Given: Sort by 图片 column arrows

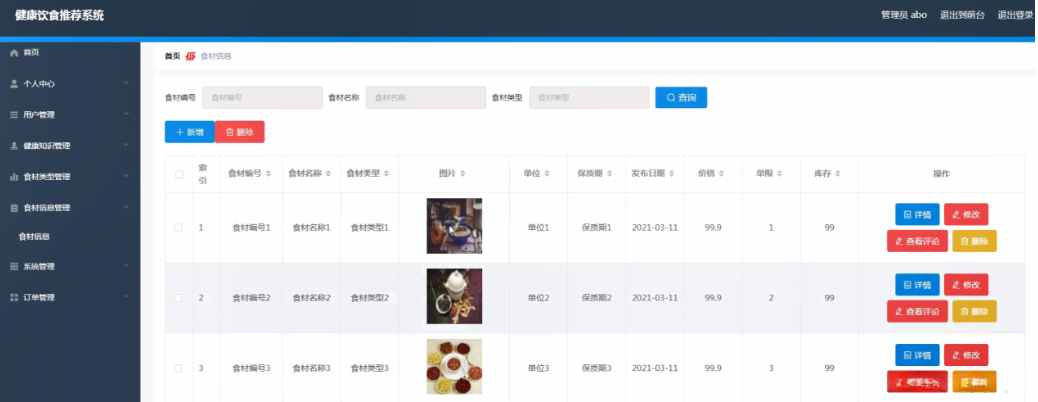Looking at the screenshot, I should [x=463, y=174].
